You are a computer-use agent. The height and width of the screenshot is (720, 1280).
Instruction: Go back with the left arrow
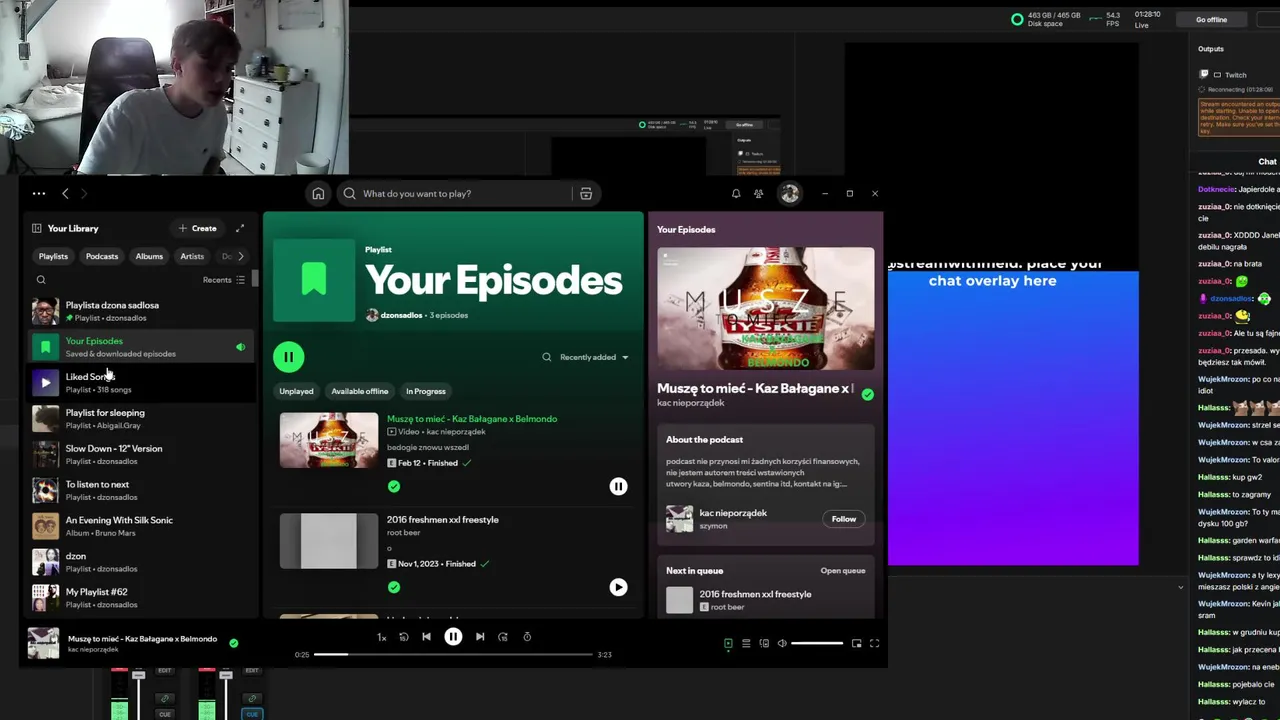click(x=65, y=194)
